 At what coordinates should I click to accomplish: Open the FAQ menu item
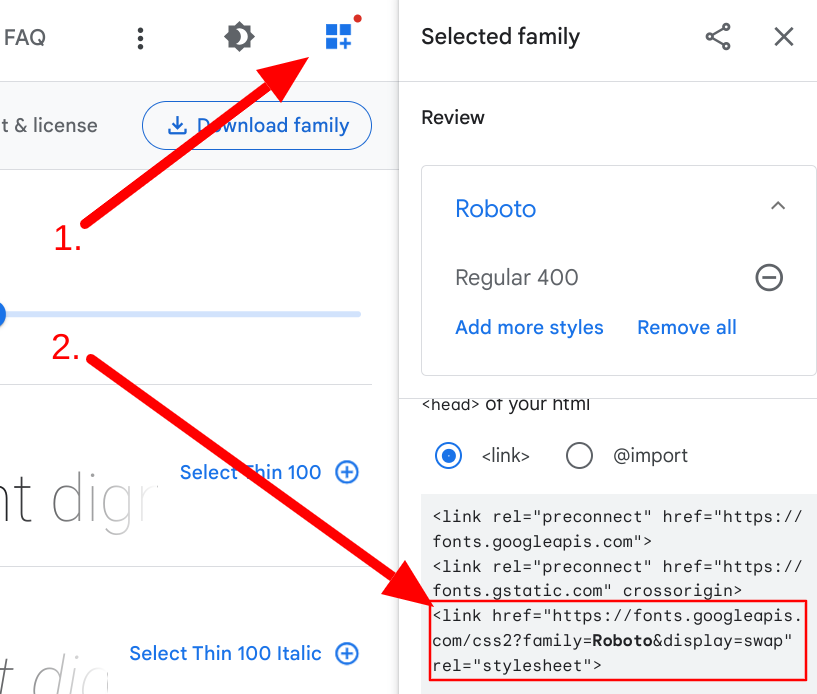click(x=24, y=38)
